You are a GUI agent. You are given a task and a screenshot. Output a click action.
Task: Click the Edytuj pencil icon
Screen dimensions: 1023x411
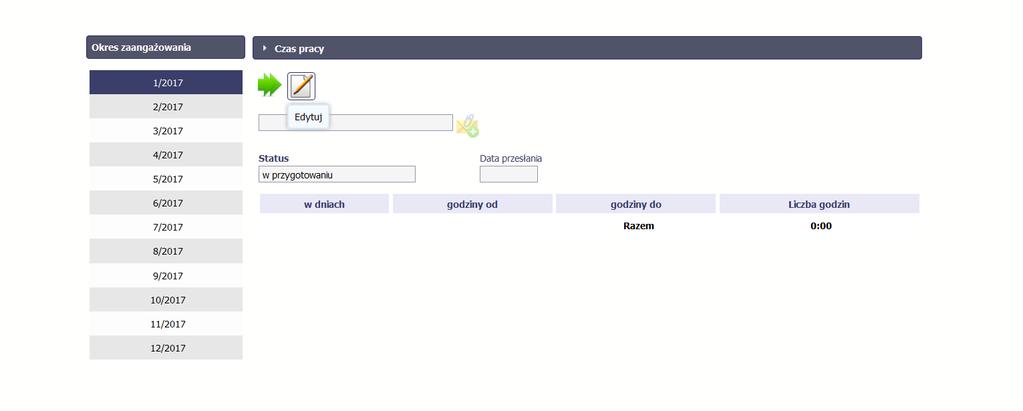[x=301, y=86]
